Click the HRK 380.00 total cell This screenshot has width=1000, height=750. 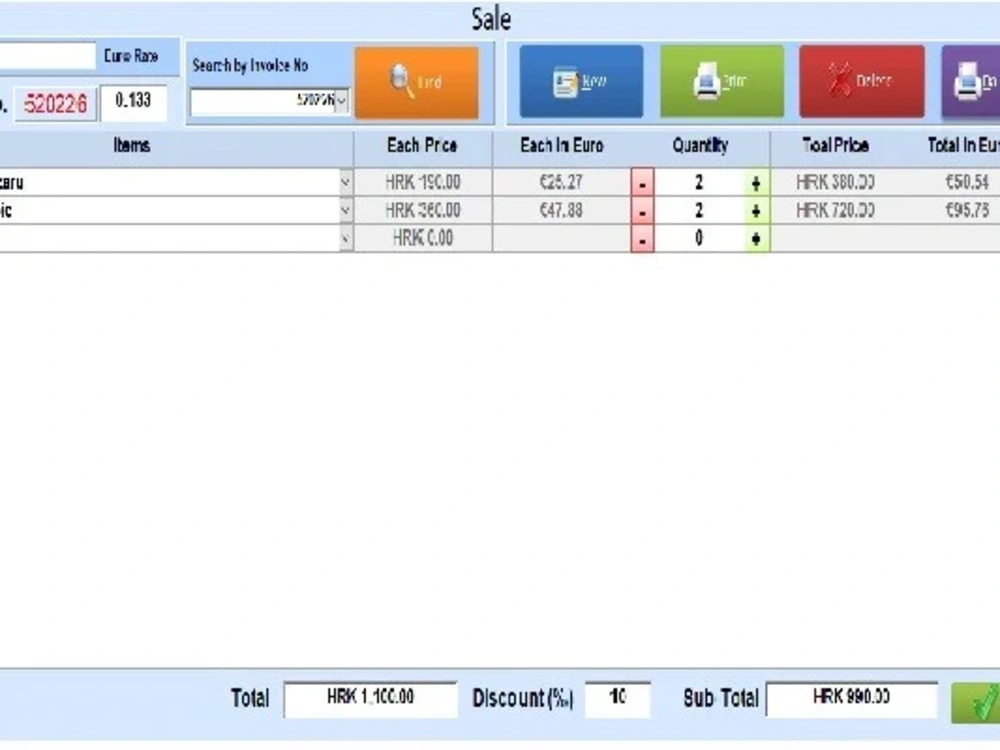(x=835, y=183)
